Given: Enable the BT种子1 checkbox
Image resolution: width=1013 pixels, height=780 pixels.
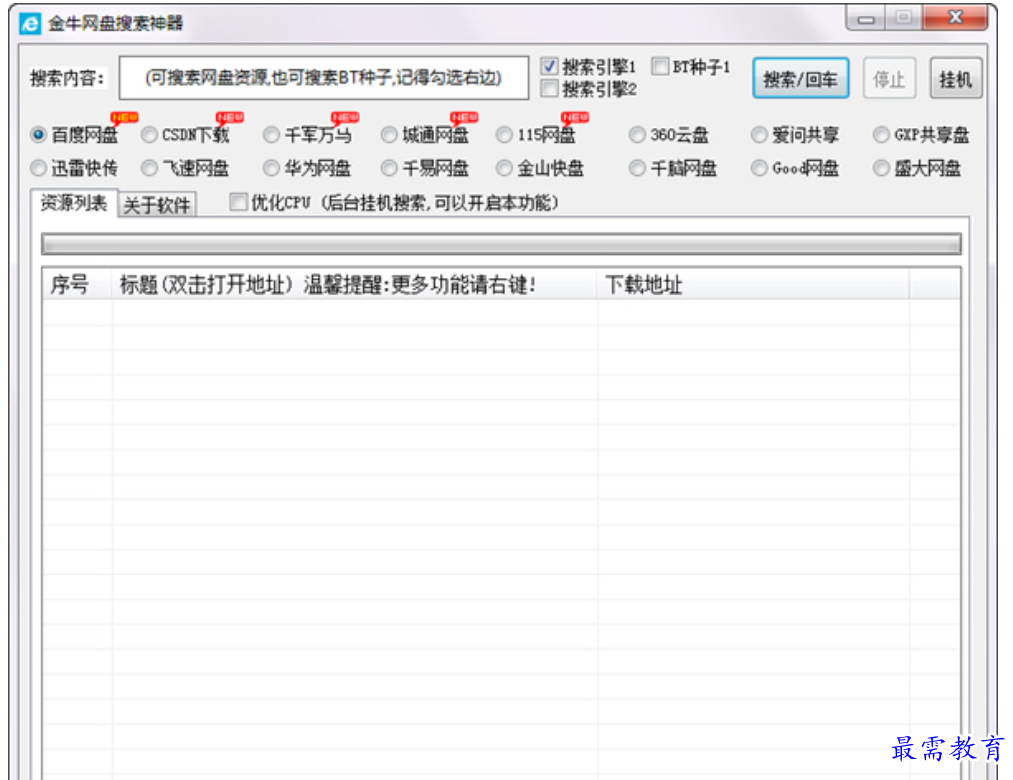Looking at the screenshot, I should tap(660, 67).
